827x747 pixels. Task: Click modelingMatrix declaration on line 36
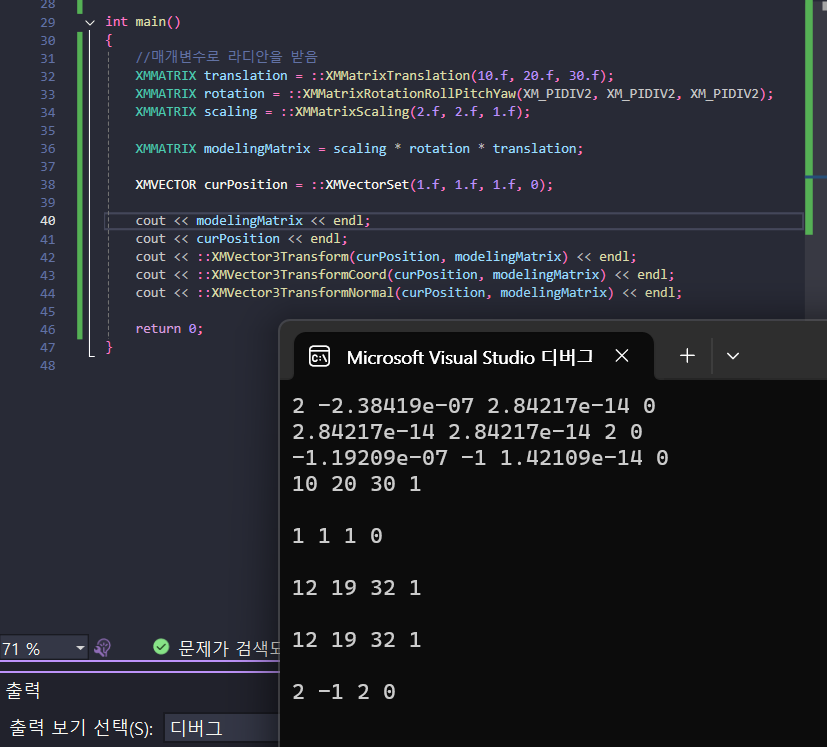coord(257,149)
